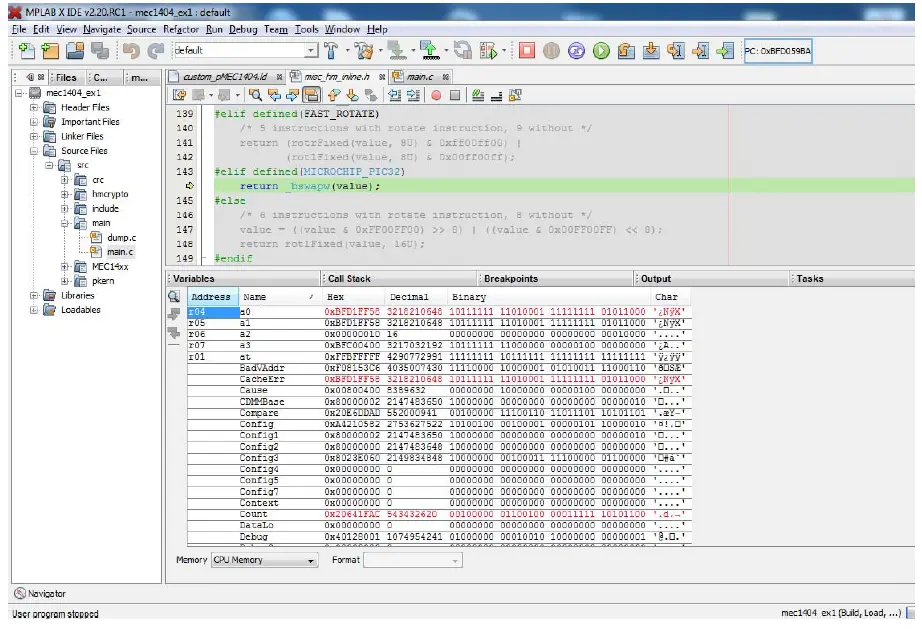Image resolution: width=922 pixels, height=629 pixels.
Task: Open the project configuration 'default' dropdown
Action: pyautogui.click(x=310, y=50)
